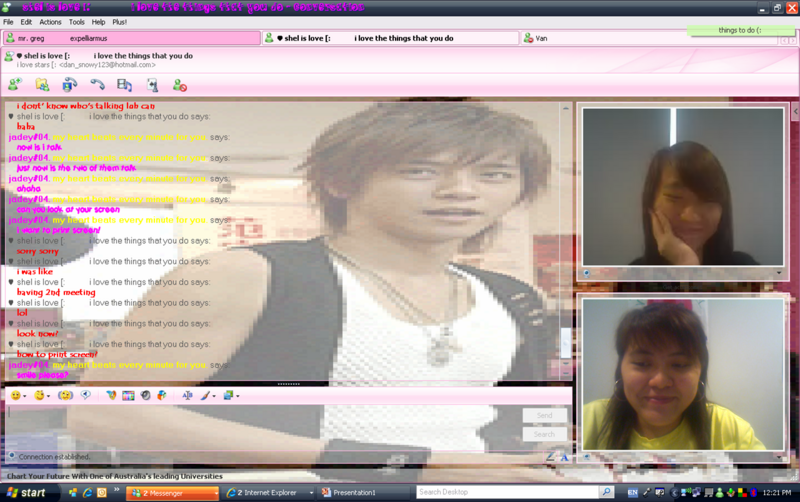The image size is (800, 502).
Task: Open the Actions menu
Action: 50,22
